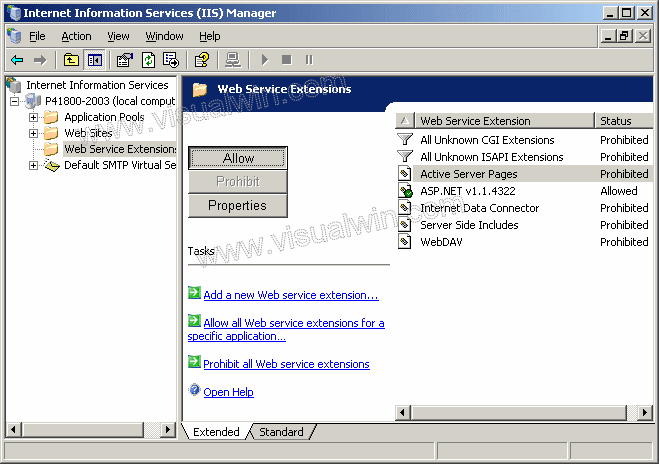659x464 pixels.
Task: Expand the Application Pools tree node
Action: click(x=33, y=117)
